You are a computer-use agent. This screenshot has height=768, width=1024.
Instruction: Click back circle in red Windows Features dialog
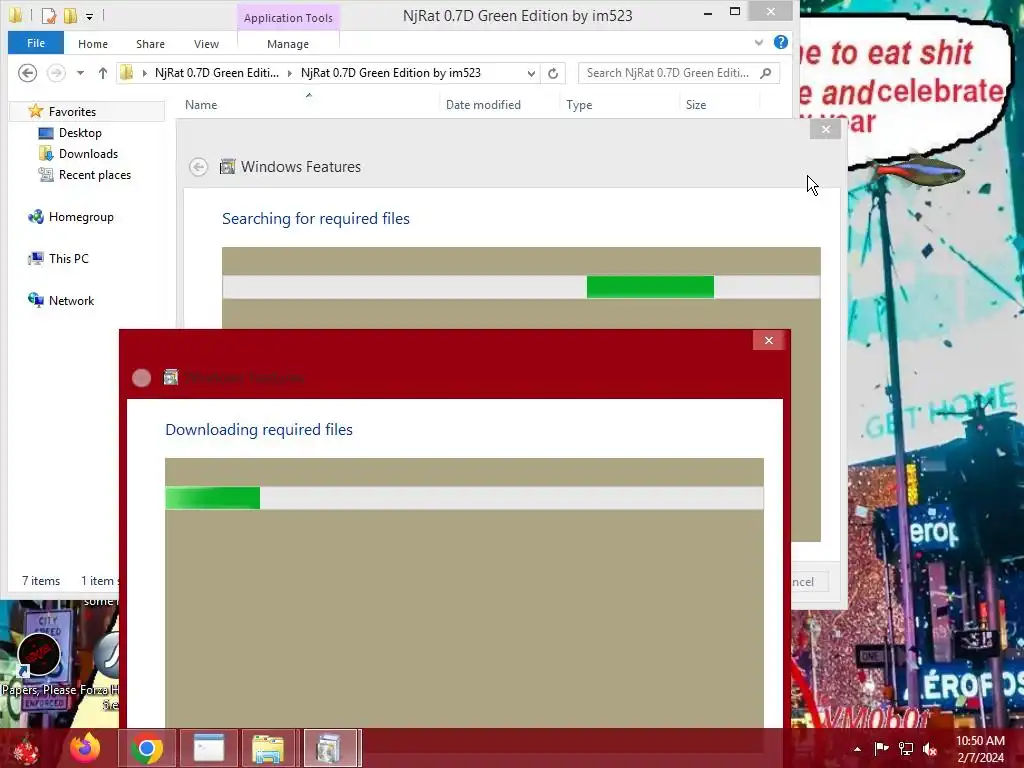coord(142,378)
